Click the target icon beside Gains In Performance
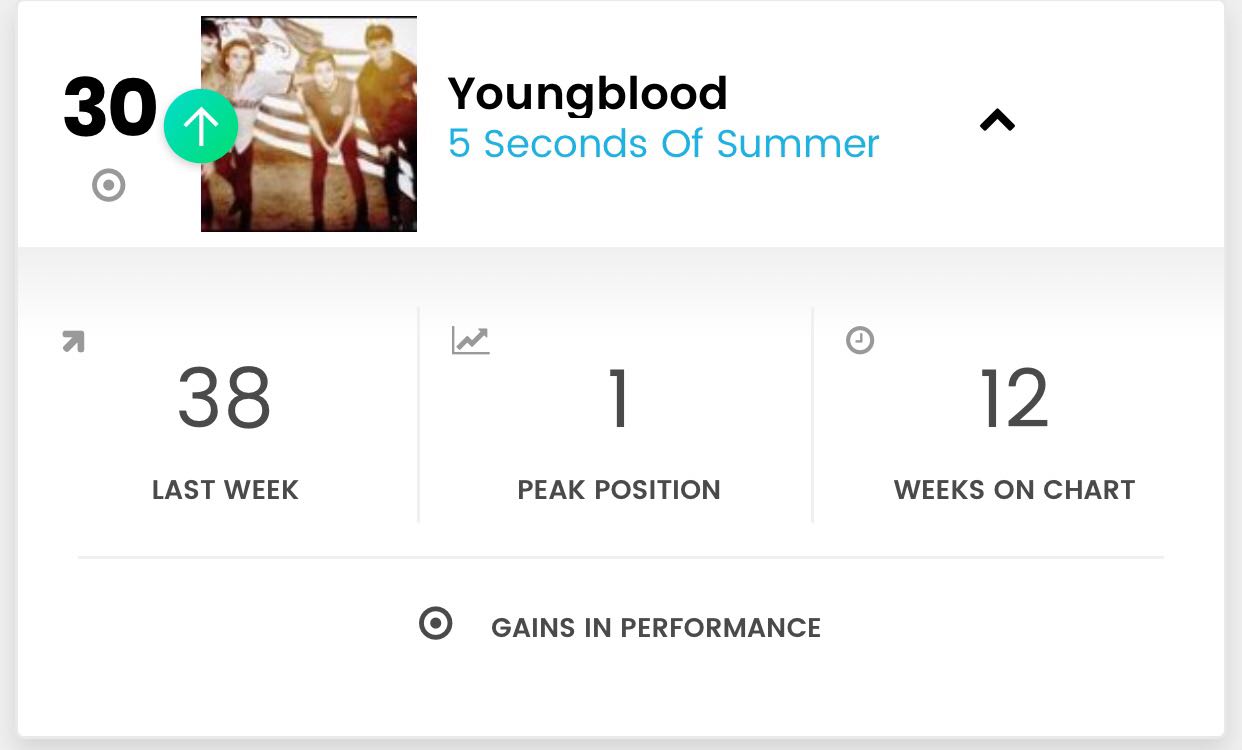1242x750 pixels. pyautogui.click(x=436, y=624)
